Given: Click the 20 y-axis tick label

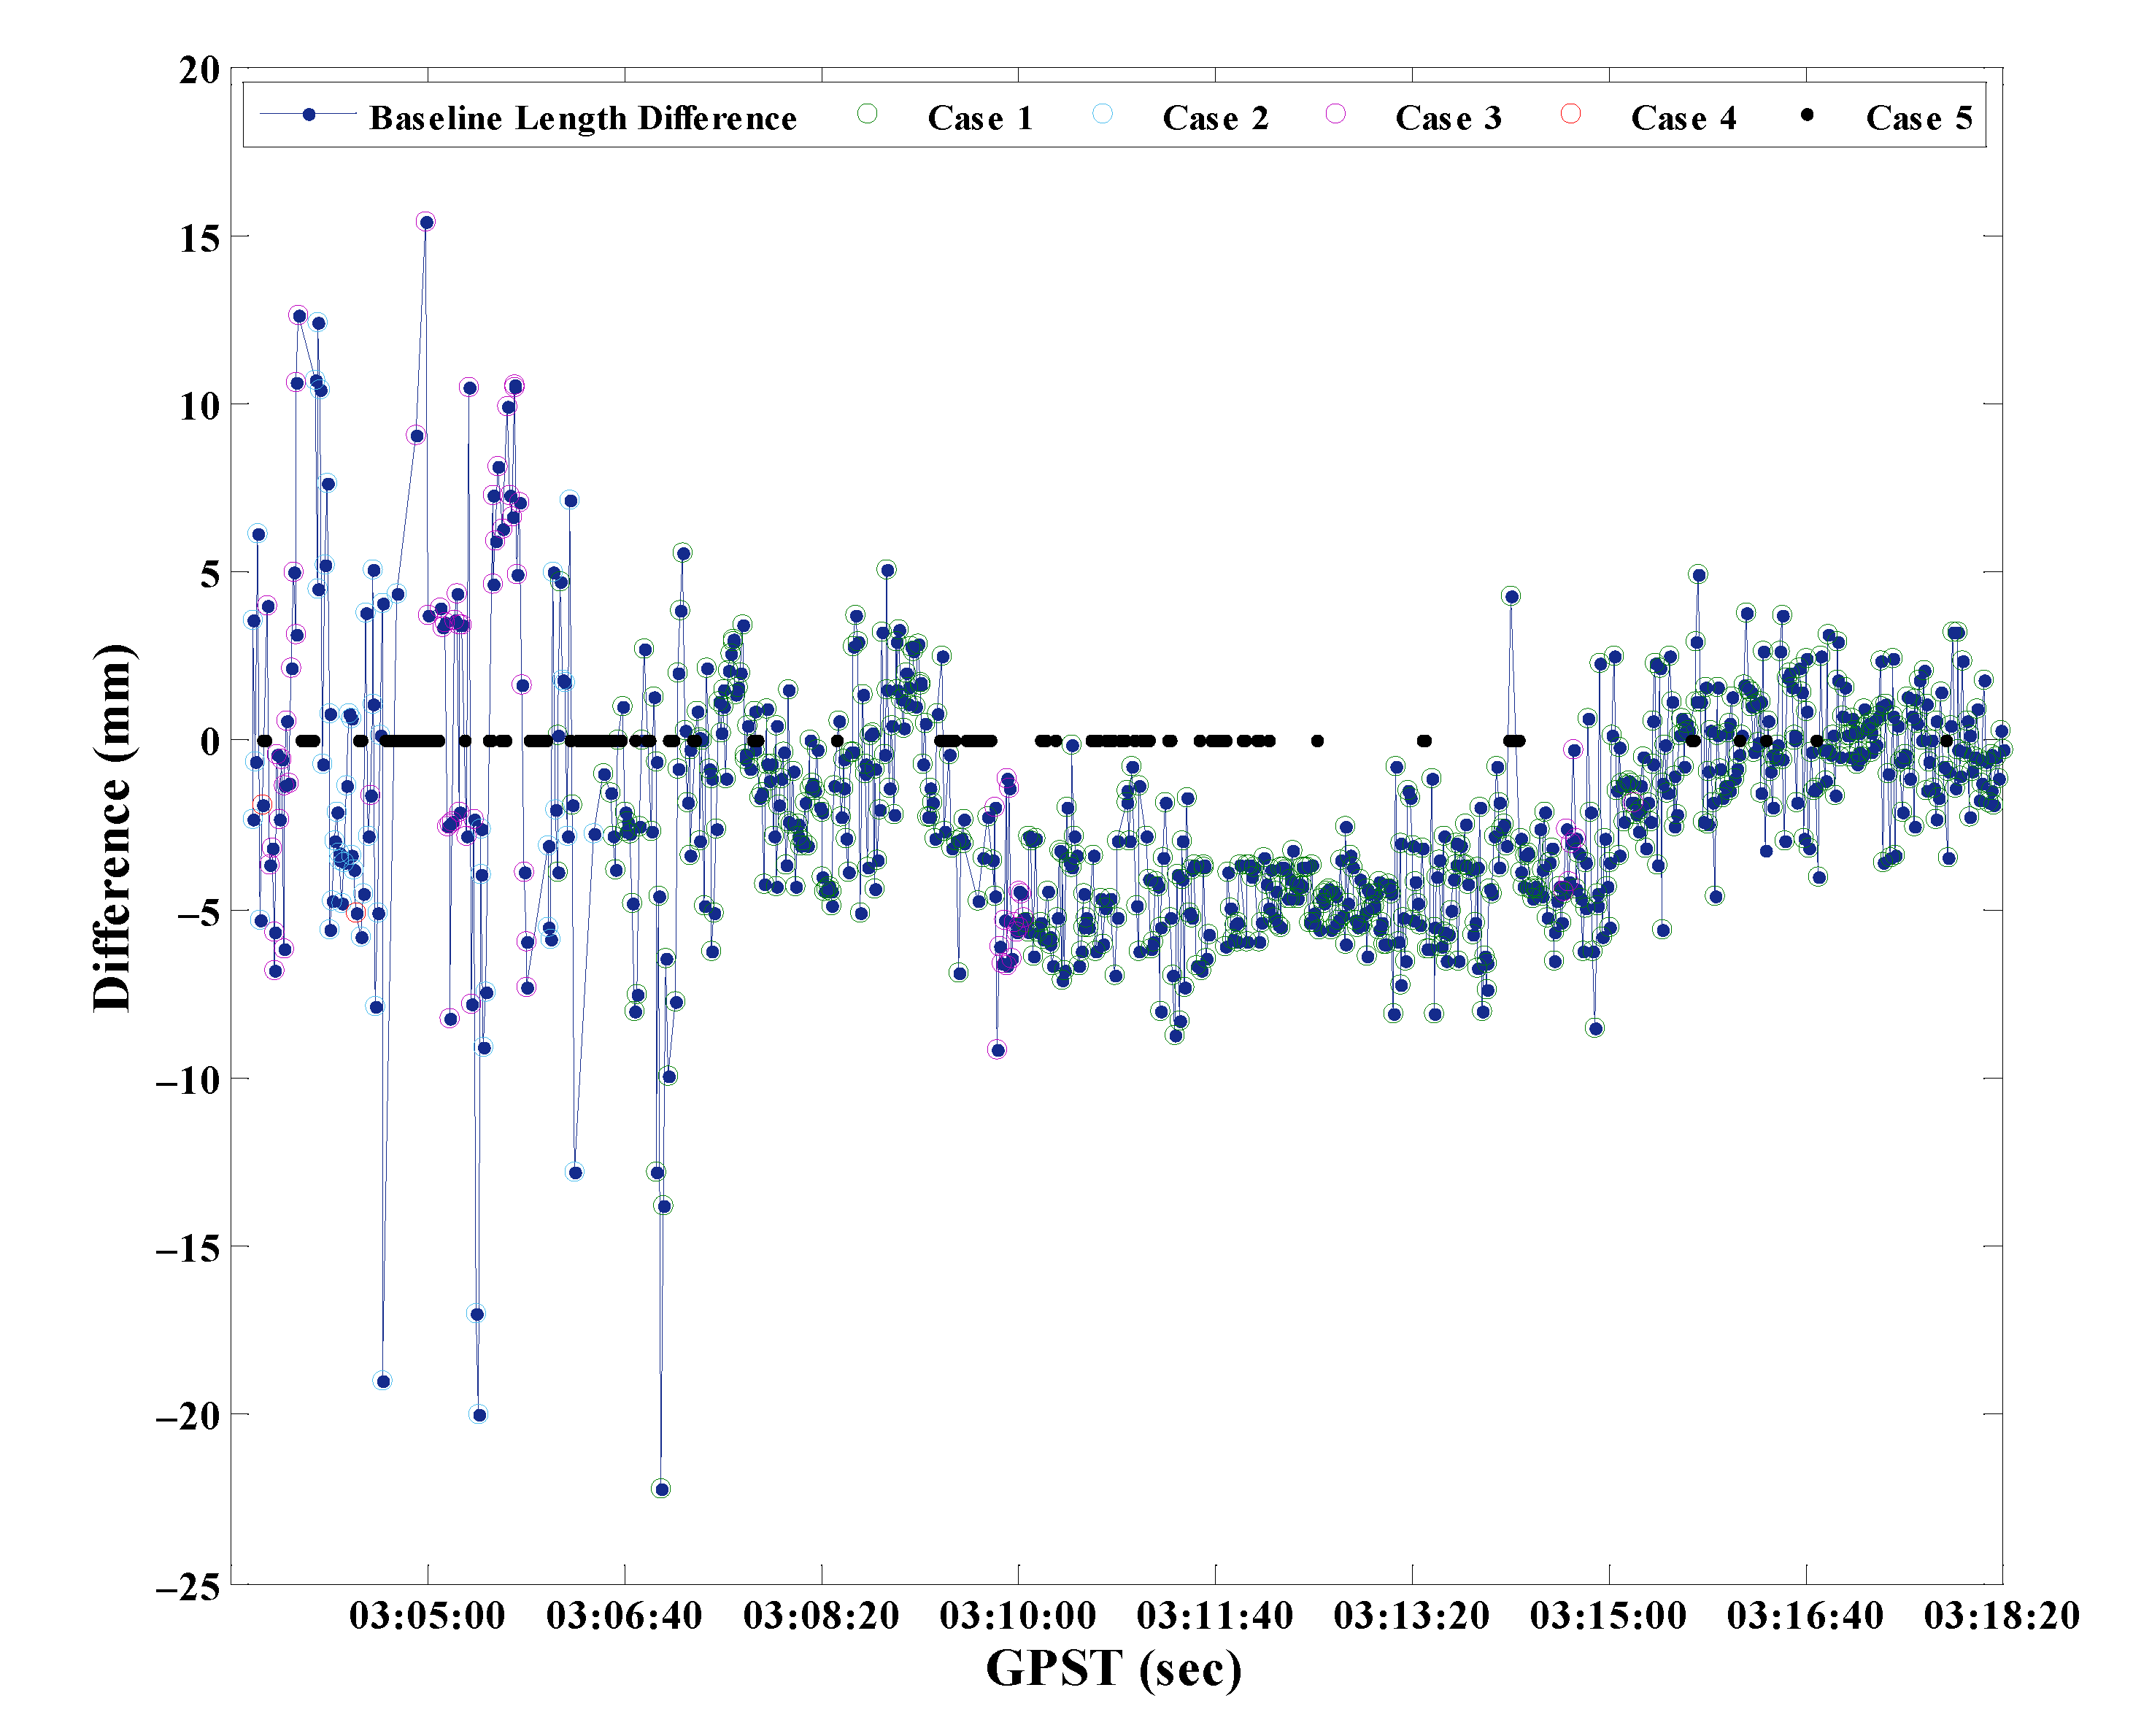Looking at the screenshot, I should 199,70.
